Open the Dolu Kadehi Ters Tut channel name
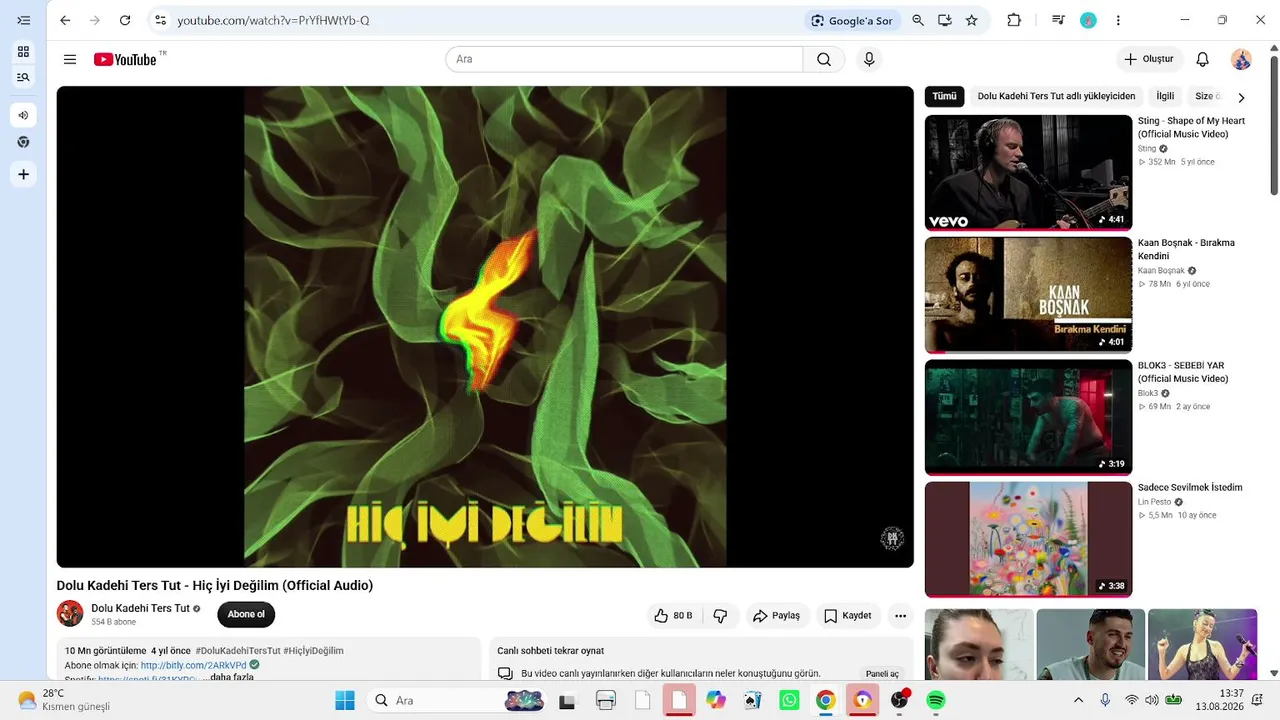 (x=140, y=608)
